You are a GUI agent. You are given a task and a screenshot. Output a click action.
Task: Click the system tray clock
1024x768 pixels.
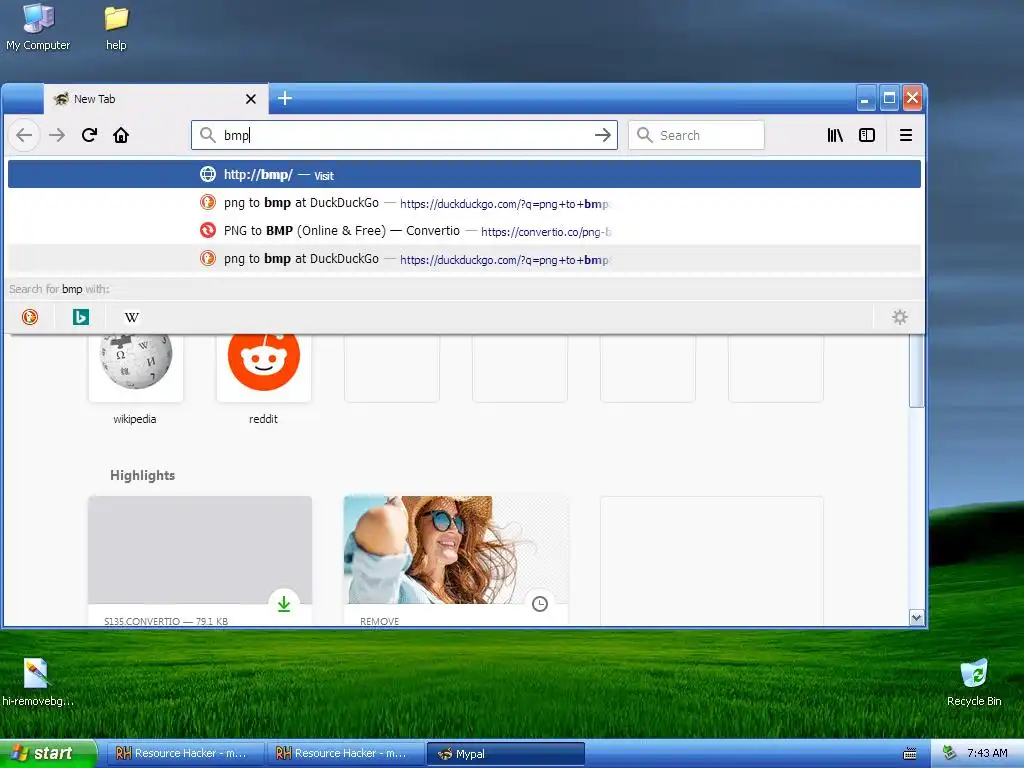pyautogui.click(x=987, y=754)
